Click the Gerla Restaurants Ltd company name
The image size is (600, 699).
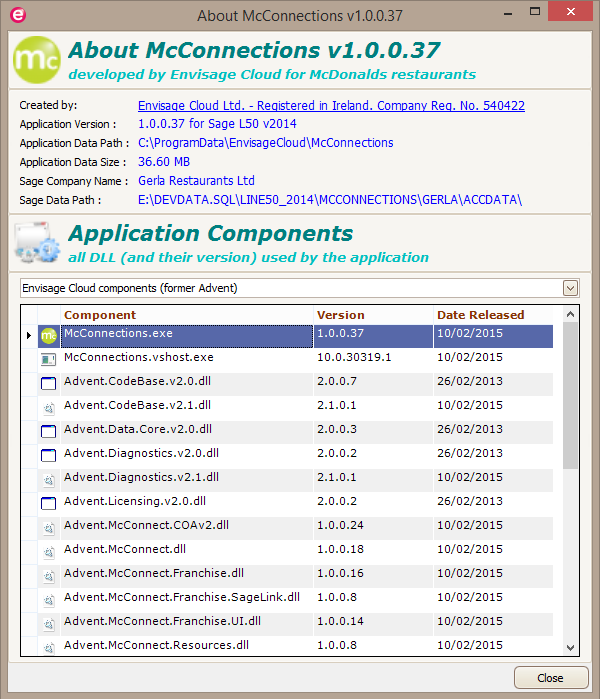(x=196, y=181)
